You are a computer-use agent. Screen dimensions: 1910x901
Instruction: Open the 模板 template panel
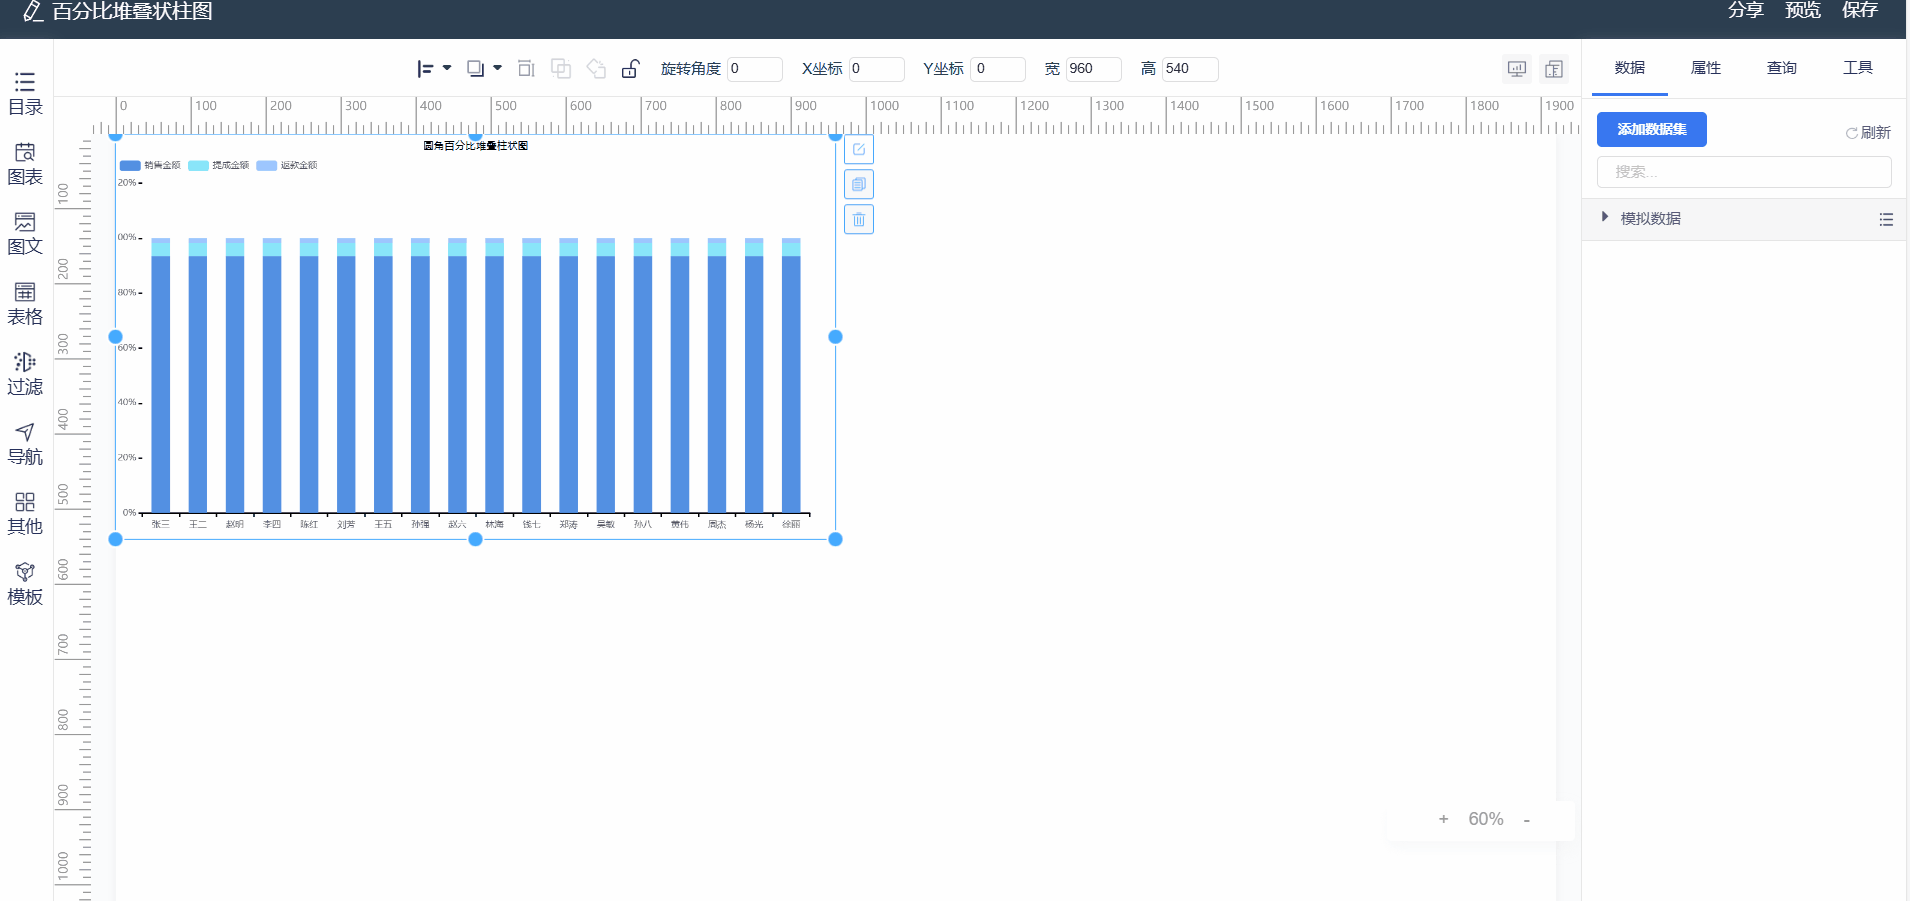[x=25, y=584]
